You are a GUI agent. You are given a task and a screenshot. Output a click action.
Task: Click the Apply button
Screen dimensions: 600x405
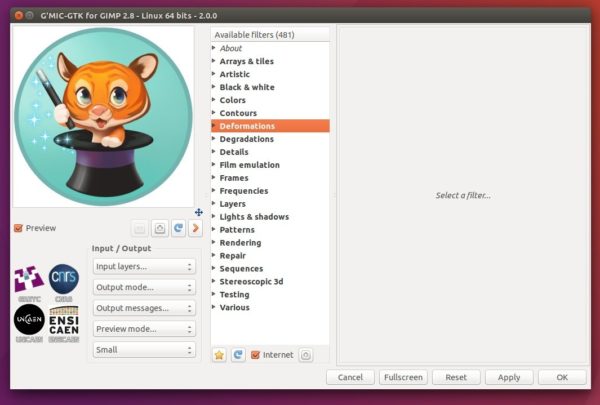[509, 377]
